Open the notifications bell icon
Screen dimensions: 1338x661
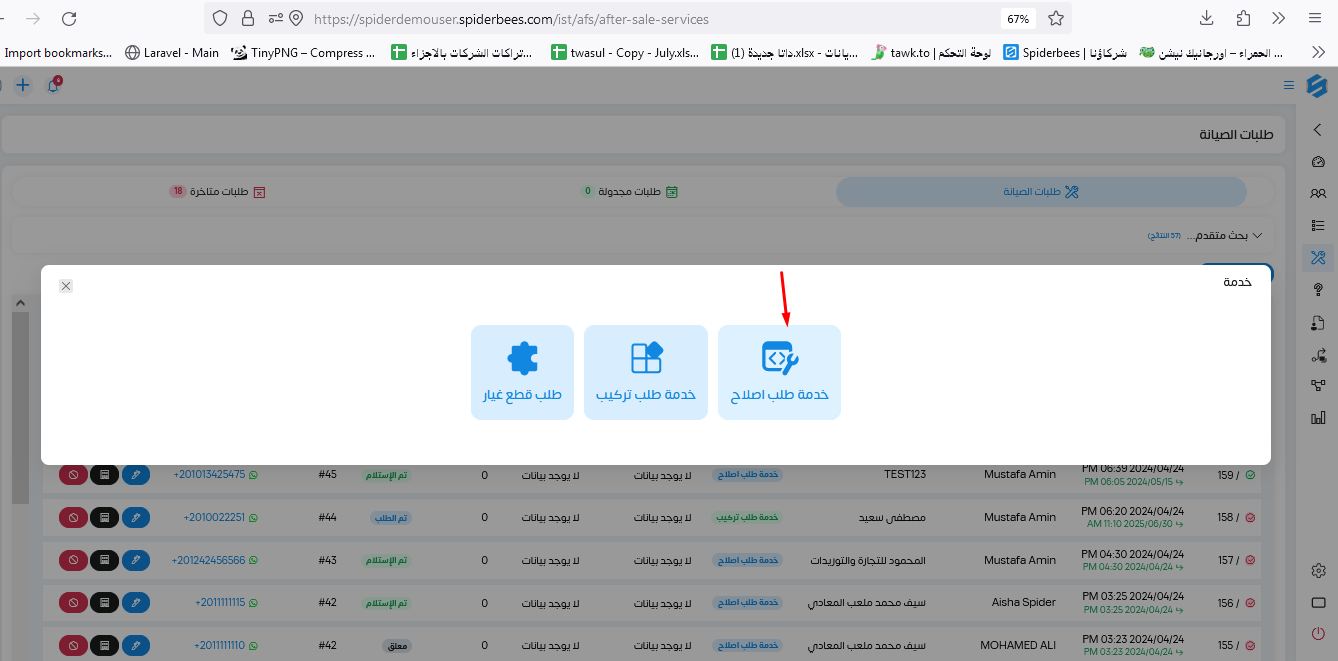53,86
